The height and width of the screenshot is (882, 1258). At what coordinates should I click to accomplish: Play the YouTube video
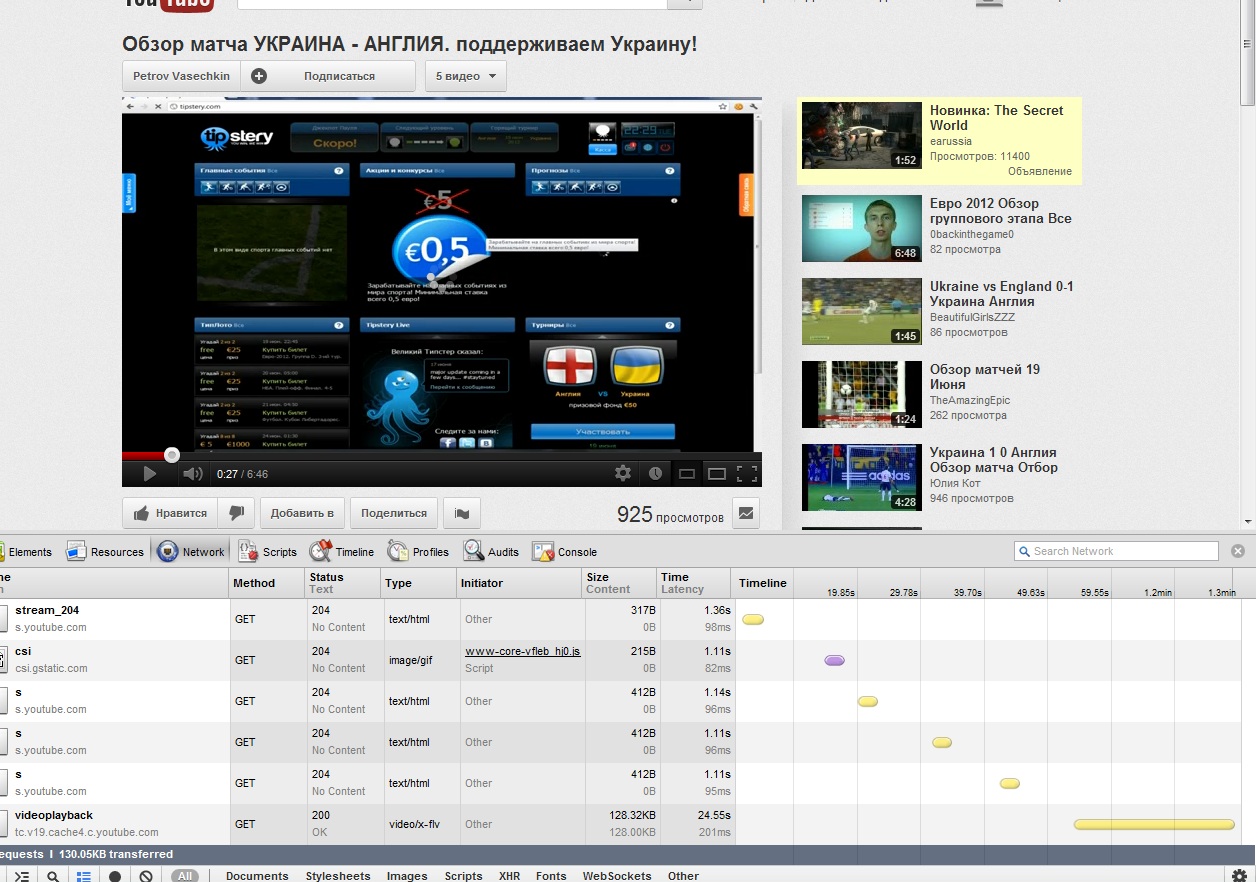click(x=150, y=473)
